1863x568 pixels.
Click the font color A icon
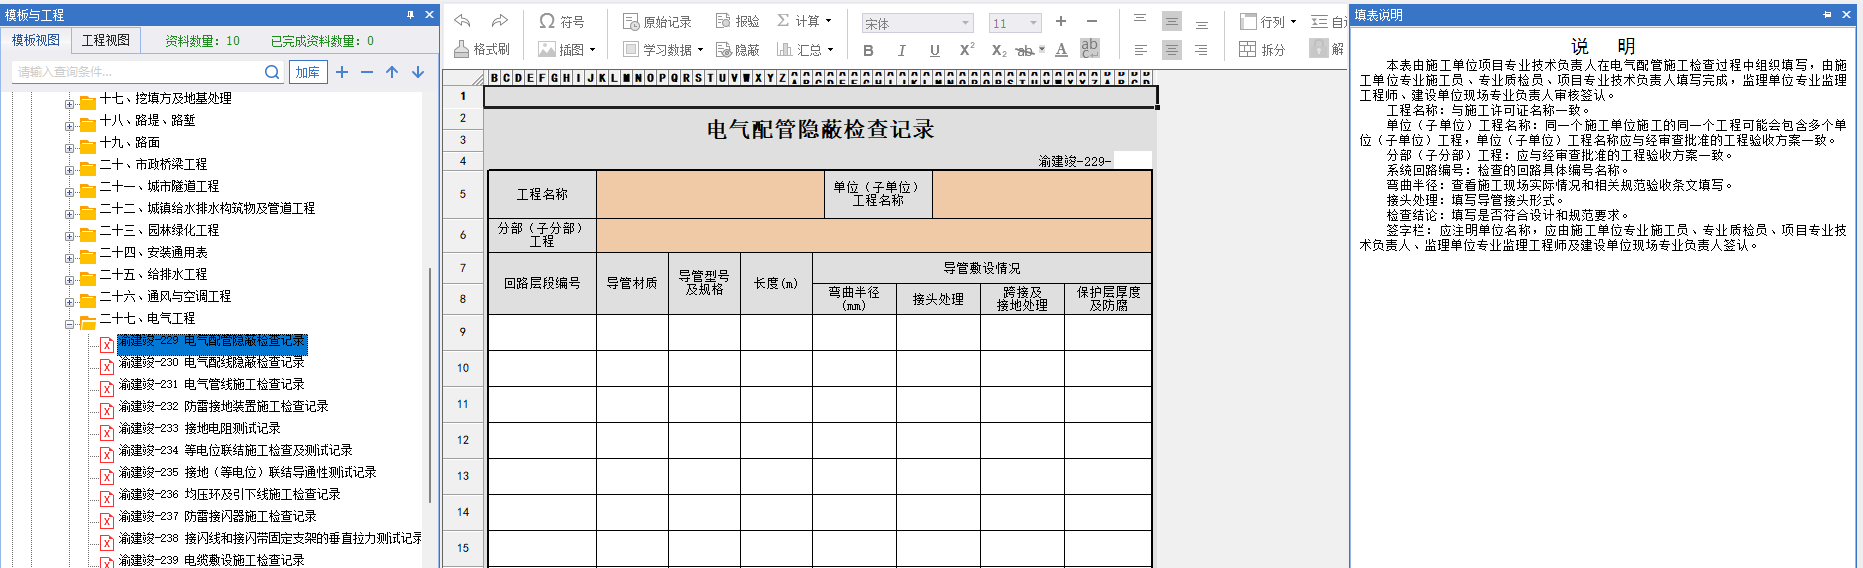[x=1061, y=50]
